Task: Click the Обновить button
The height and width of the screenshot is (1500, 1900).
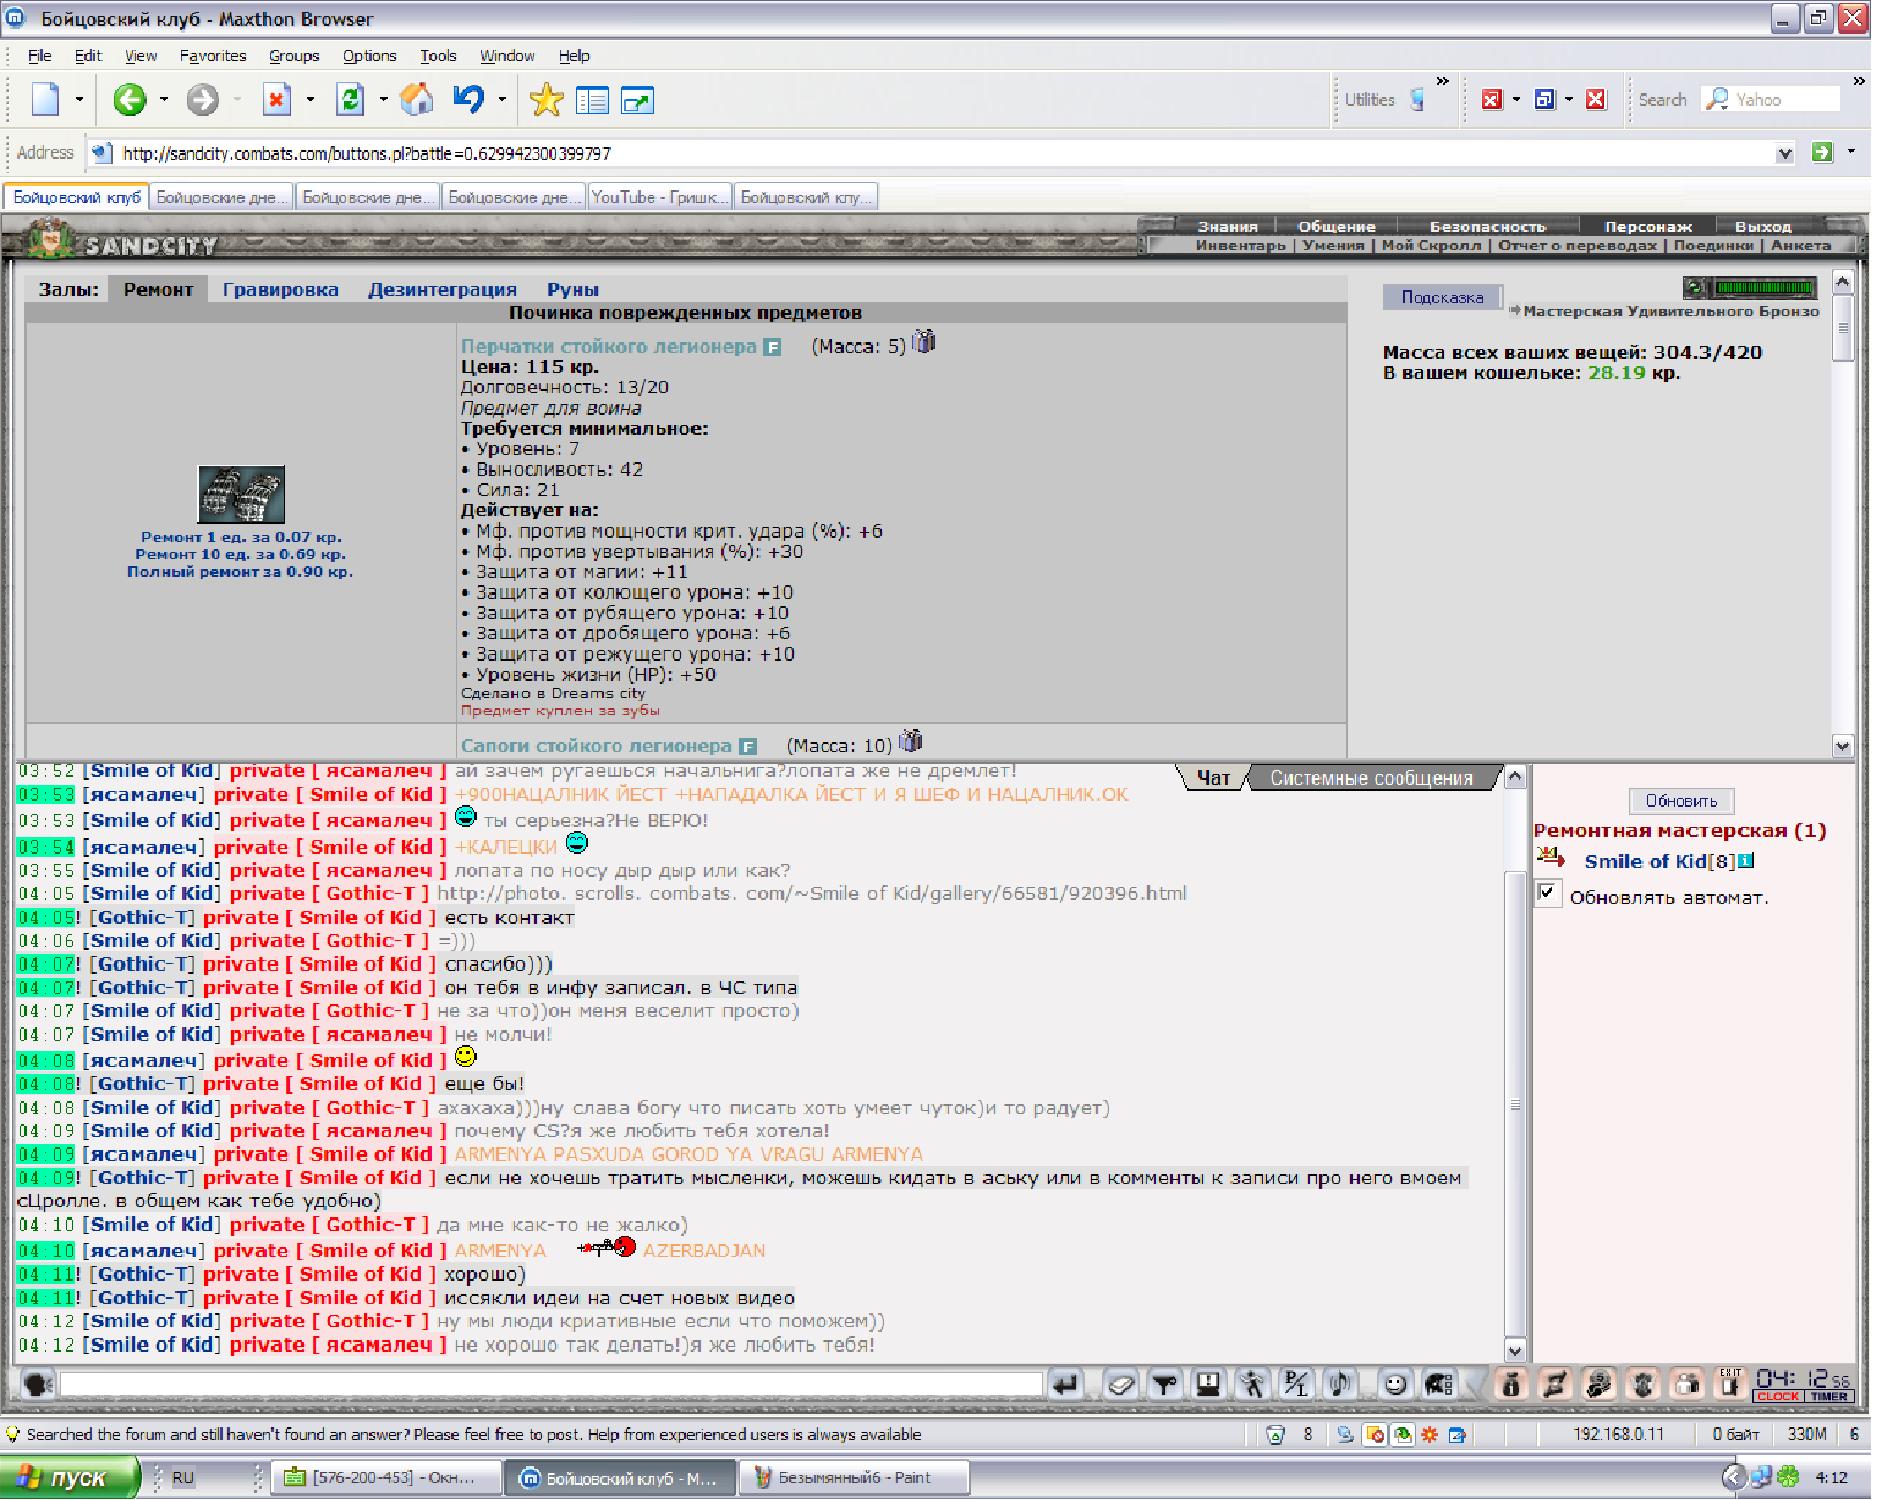Action: pos(1681,801)
